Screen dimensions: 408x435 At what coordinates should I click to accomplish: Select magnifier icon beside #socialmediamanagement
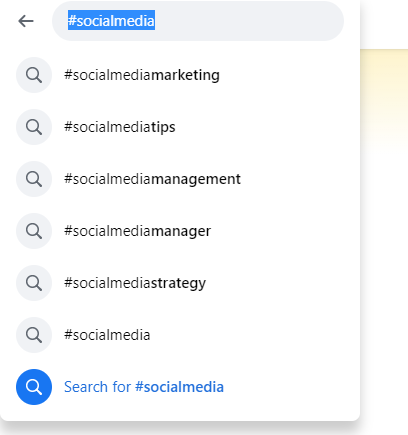(34, 179)
